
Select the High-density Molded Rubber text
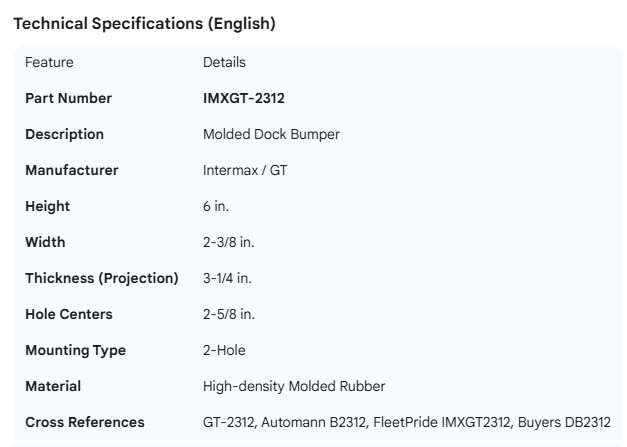coord(294,386)
